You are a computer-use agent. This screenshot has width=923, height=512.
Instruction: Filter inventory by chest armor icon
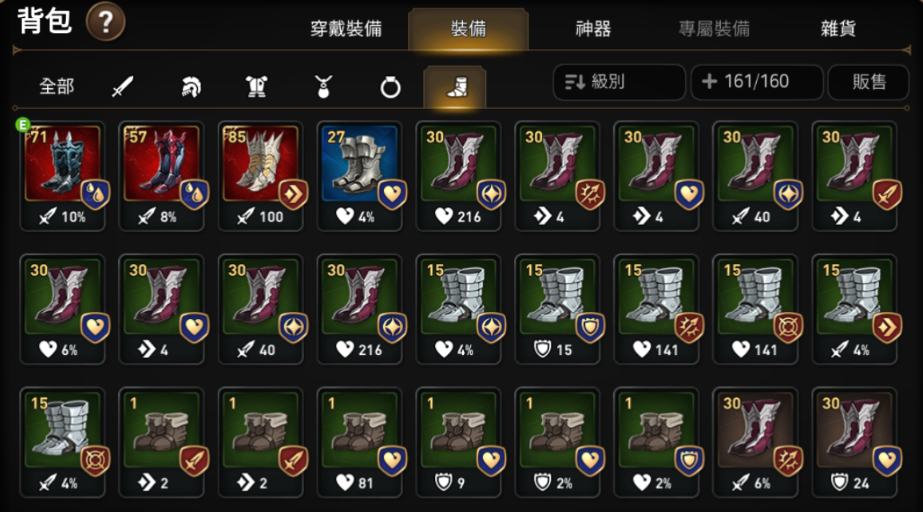pos(257,87)
